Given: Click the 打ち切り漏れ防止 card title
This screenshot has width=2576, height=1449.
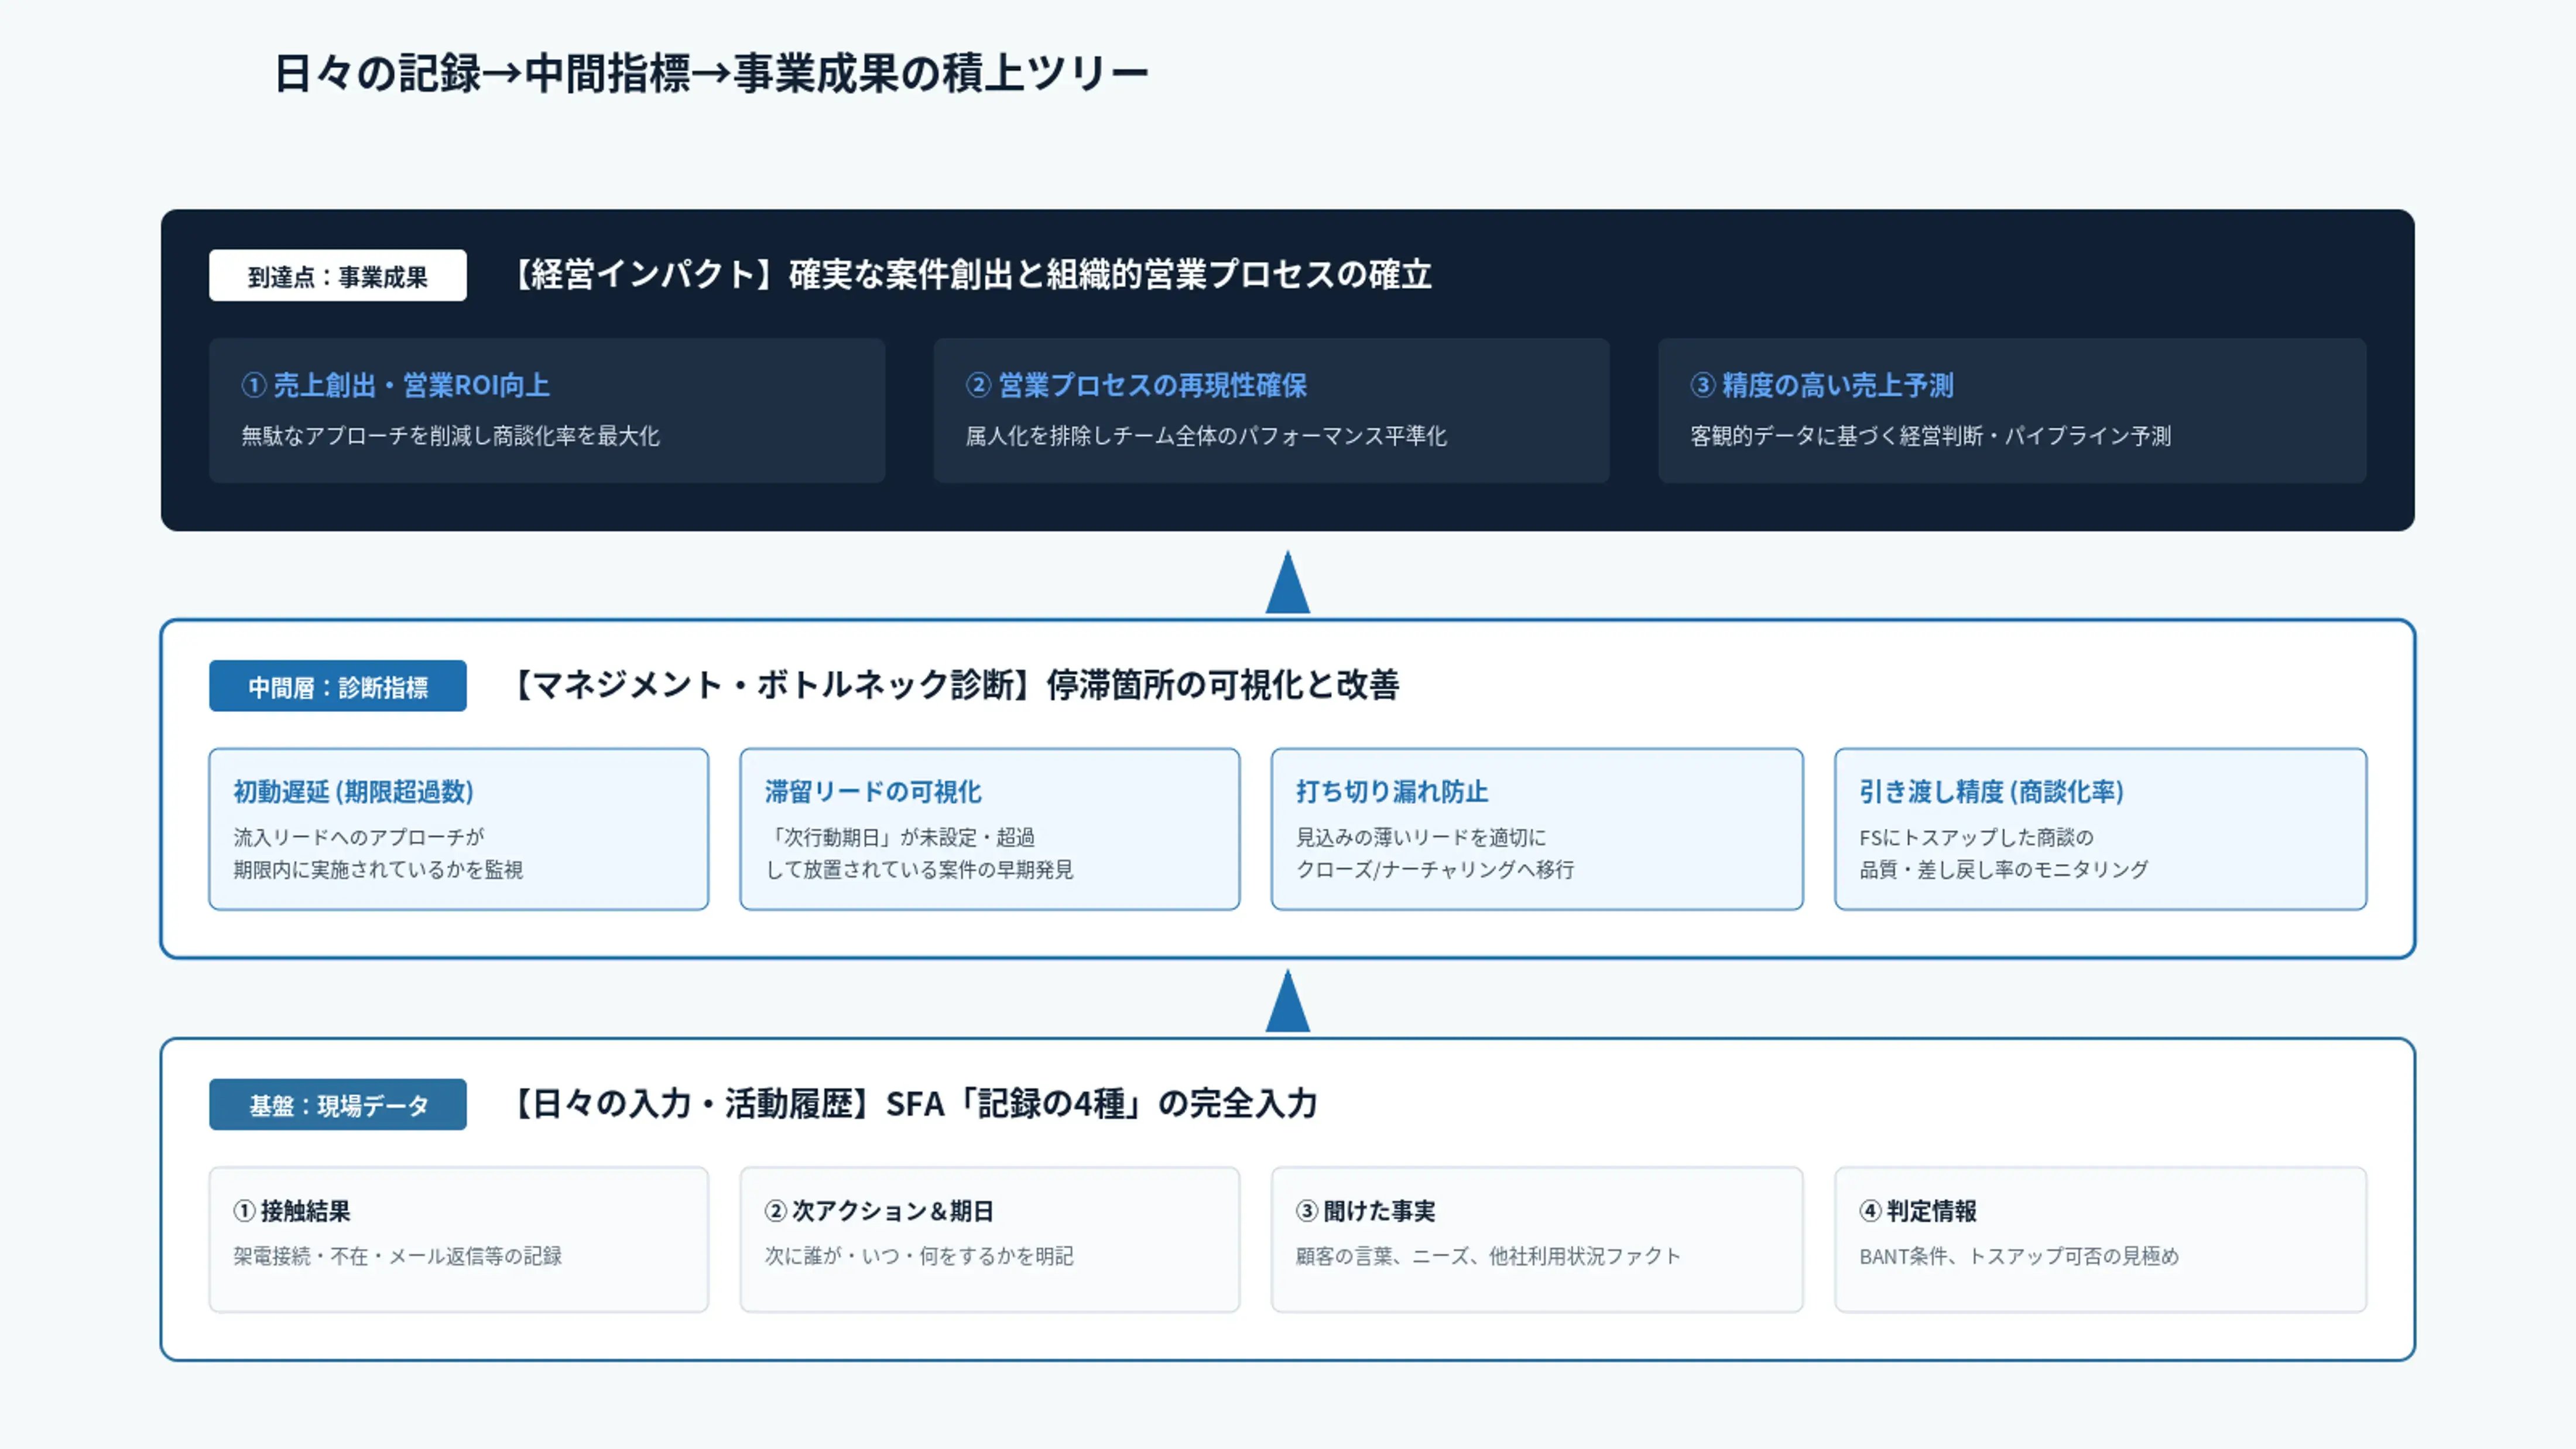Looking at the screenshot, I should point(1392,791).
